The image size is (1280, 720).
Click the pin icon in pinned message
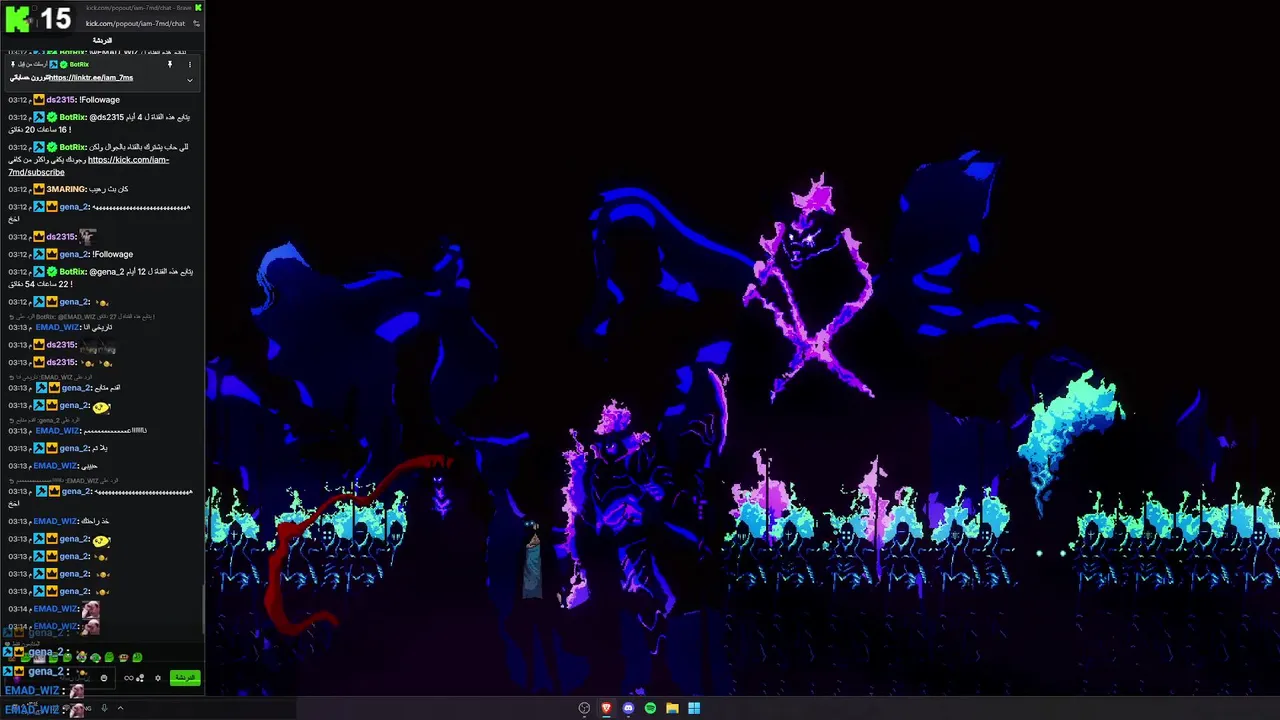pos(169,64)
